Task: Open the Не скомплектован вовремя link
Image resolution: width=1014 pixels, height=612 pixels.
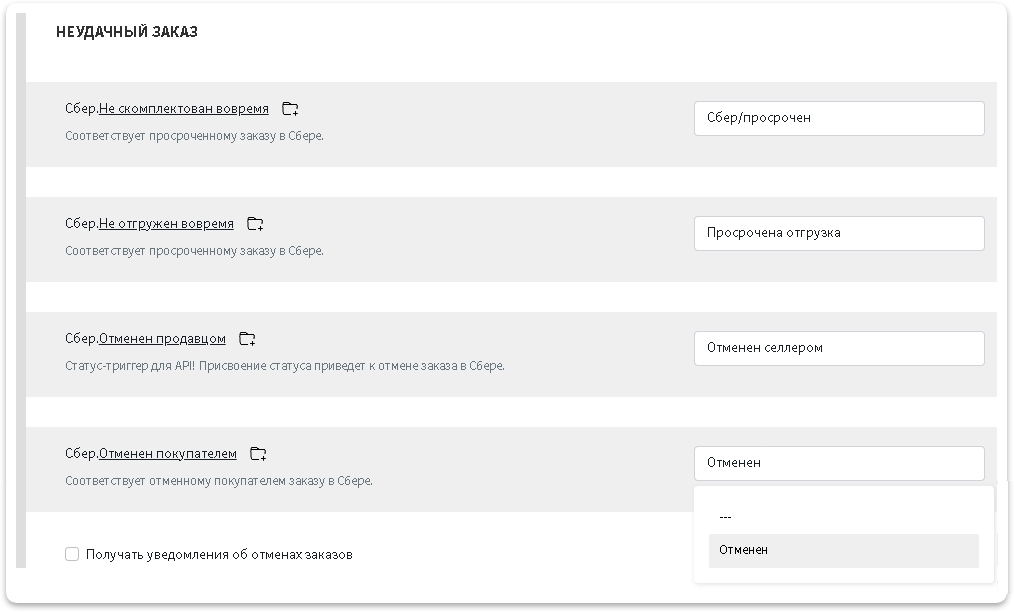Action: [184, 109]
